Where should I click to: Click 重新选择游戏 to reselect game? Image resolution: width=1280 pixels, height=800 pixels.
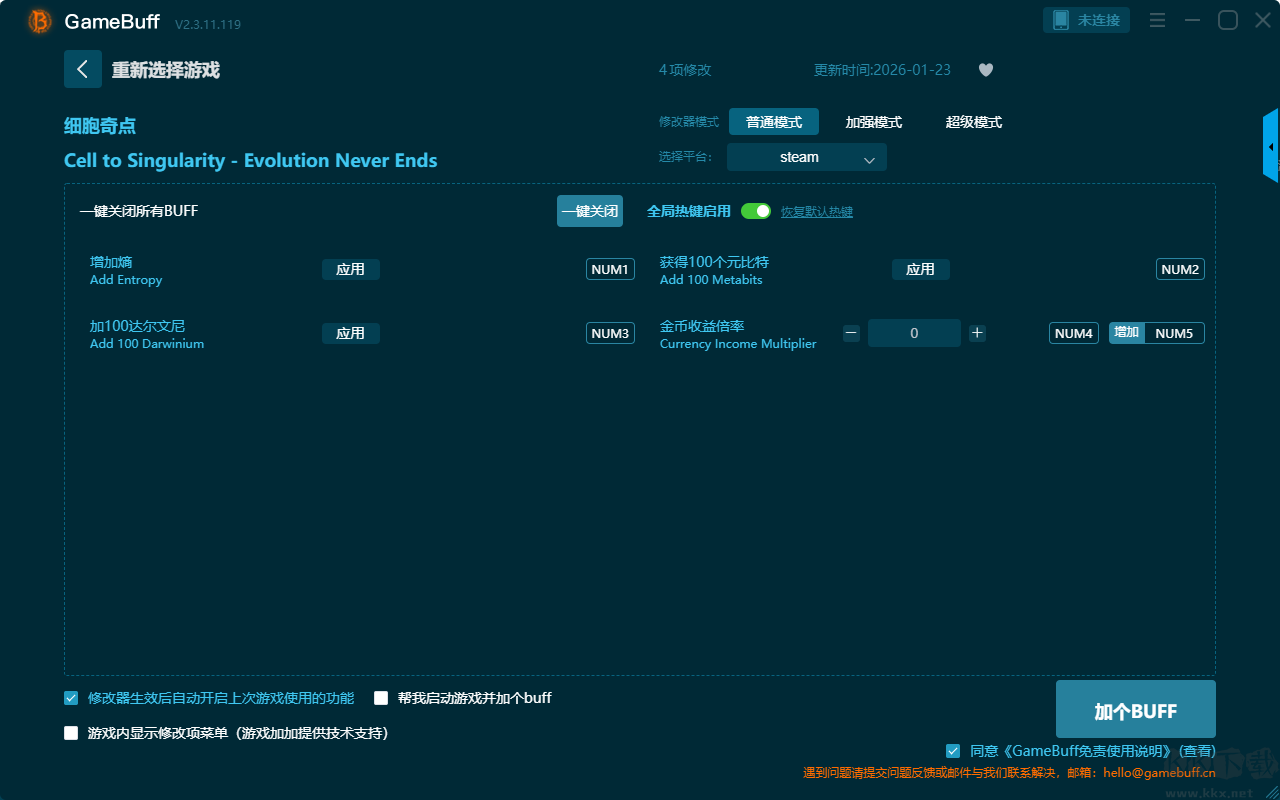(166, 70)
